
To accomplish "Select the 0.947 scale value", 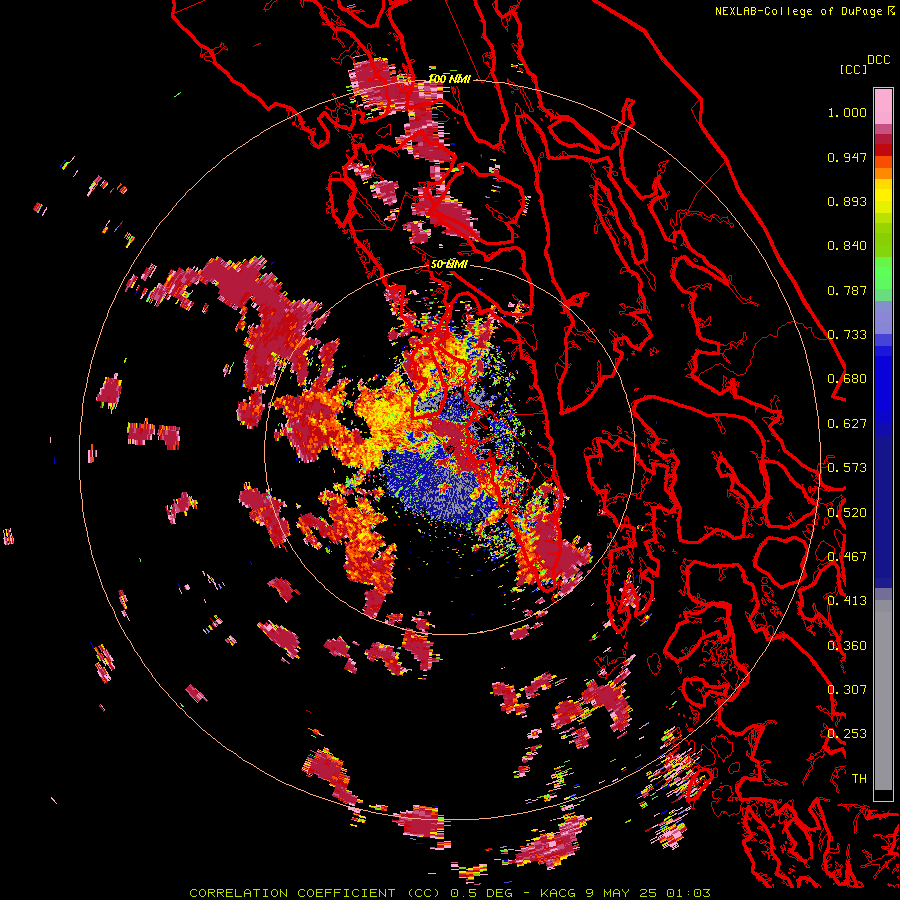I will (847, 157).
